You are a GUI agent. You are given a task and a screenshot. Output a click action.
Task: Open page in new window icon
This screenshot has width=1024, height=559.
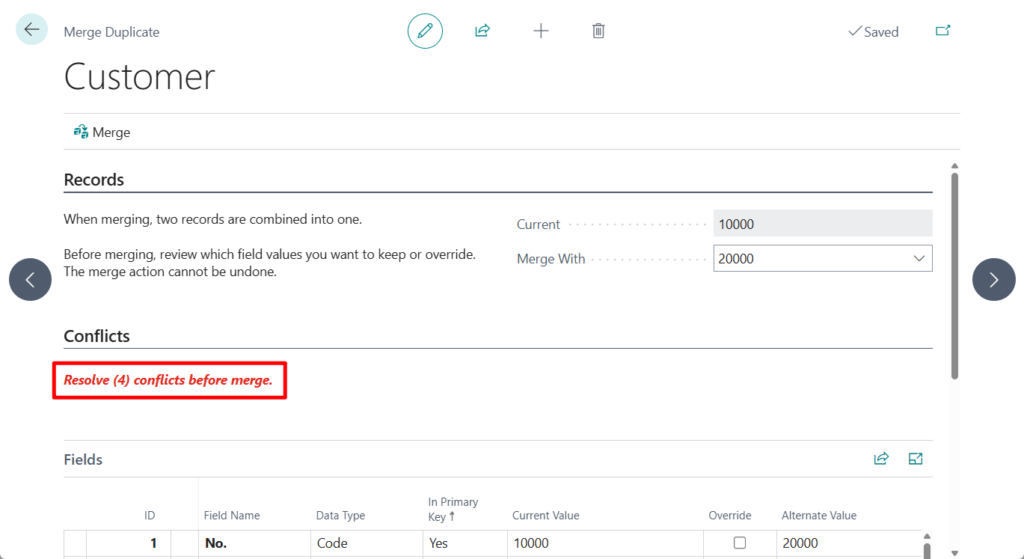[942, 31]
